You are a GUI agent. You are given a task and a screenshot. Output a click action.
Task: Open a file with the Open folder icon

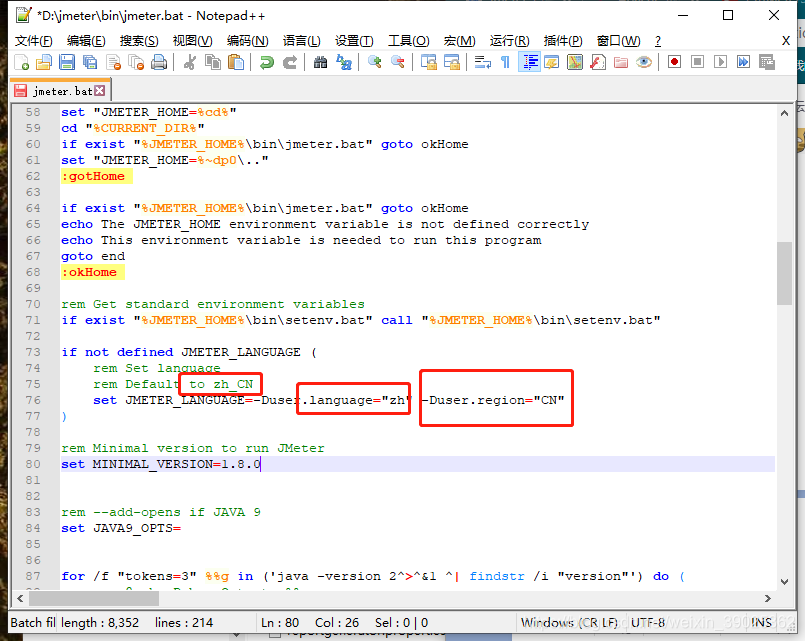[x=44, y=63]
